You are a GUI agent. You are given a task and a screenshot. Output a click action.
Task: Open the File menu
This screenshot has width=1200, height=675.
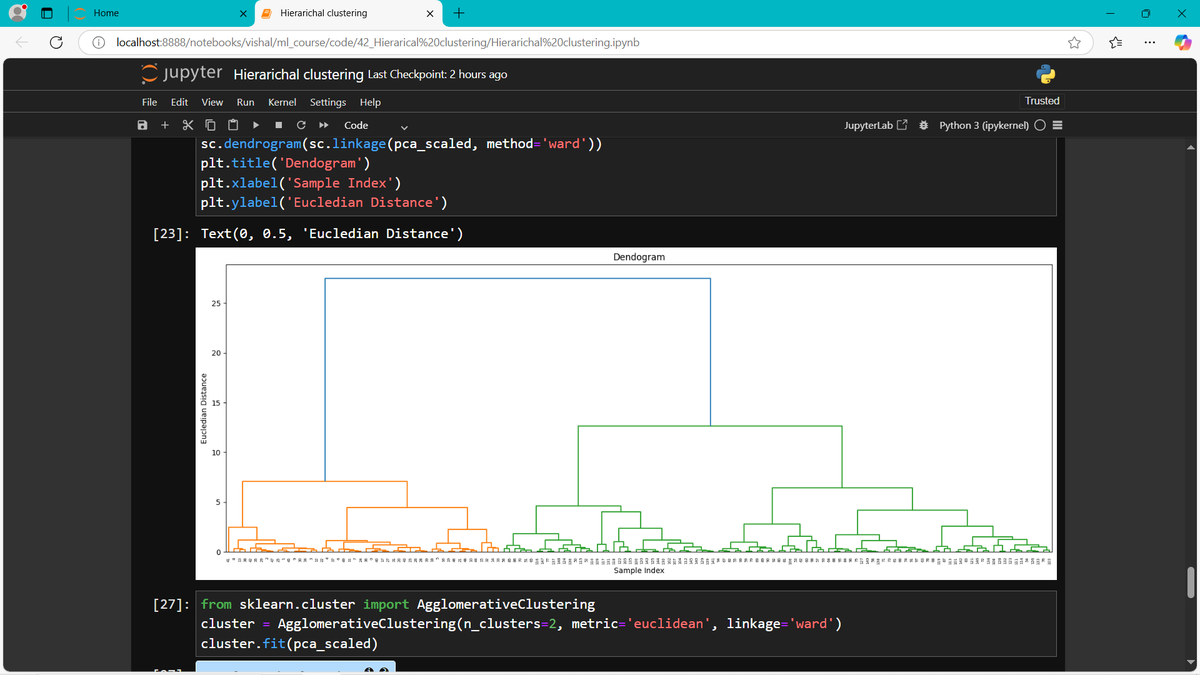click(149, 102)
